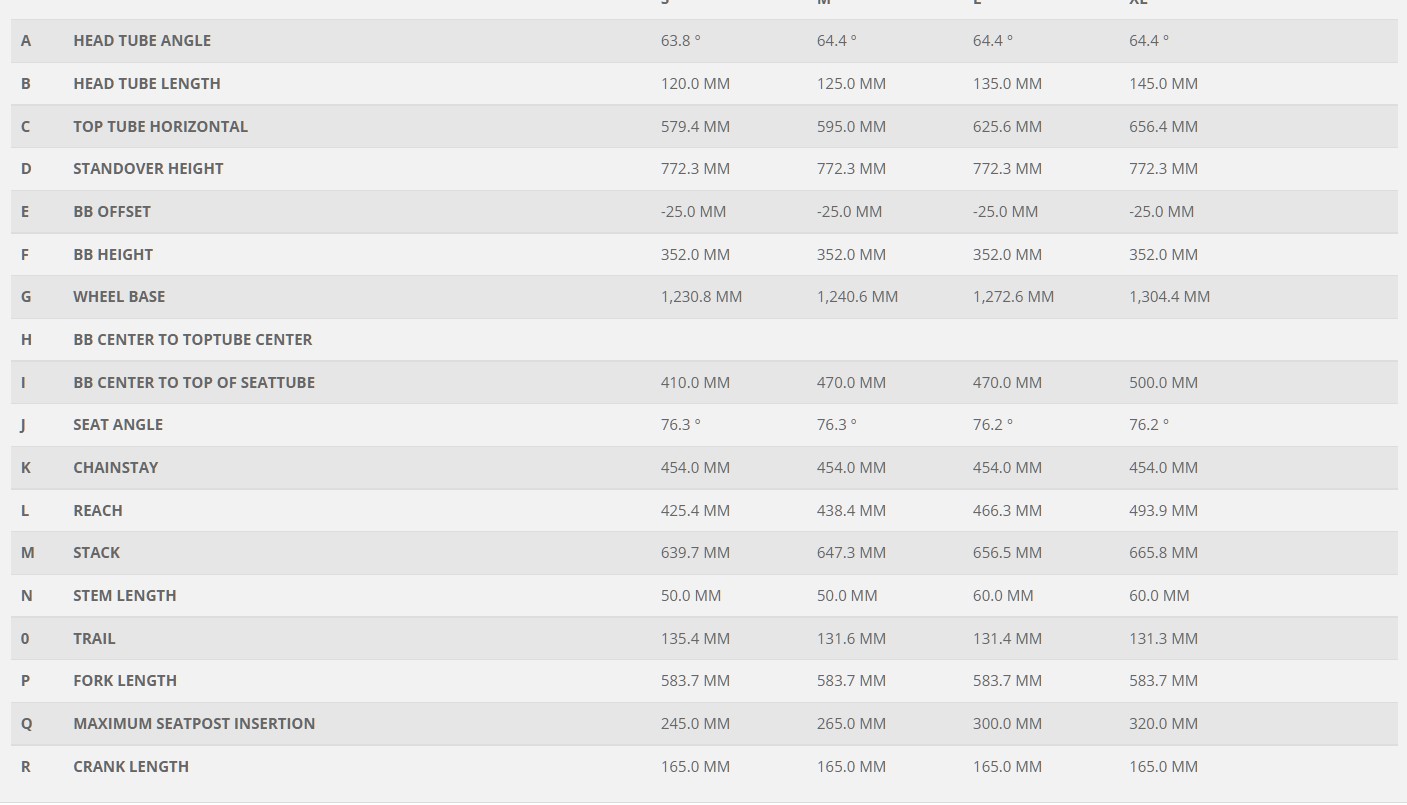Image resolution: width=1407 pixels, height=805 pixels.
Task: Select the STEM LENGTH row label
Action: 125,596
